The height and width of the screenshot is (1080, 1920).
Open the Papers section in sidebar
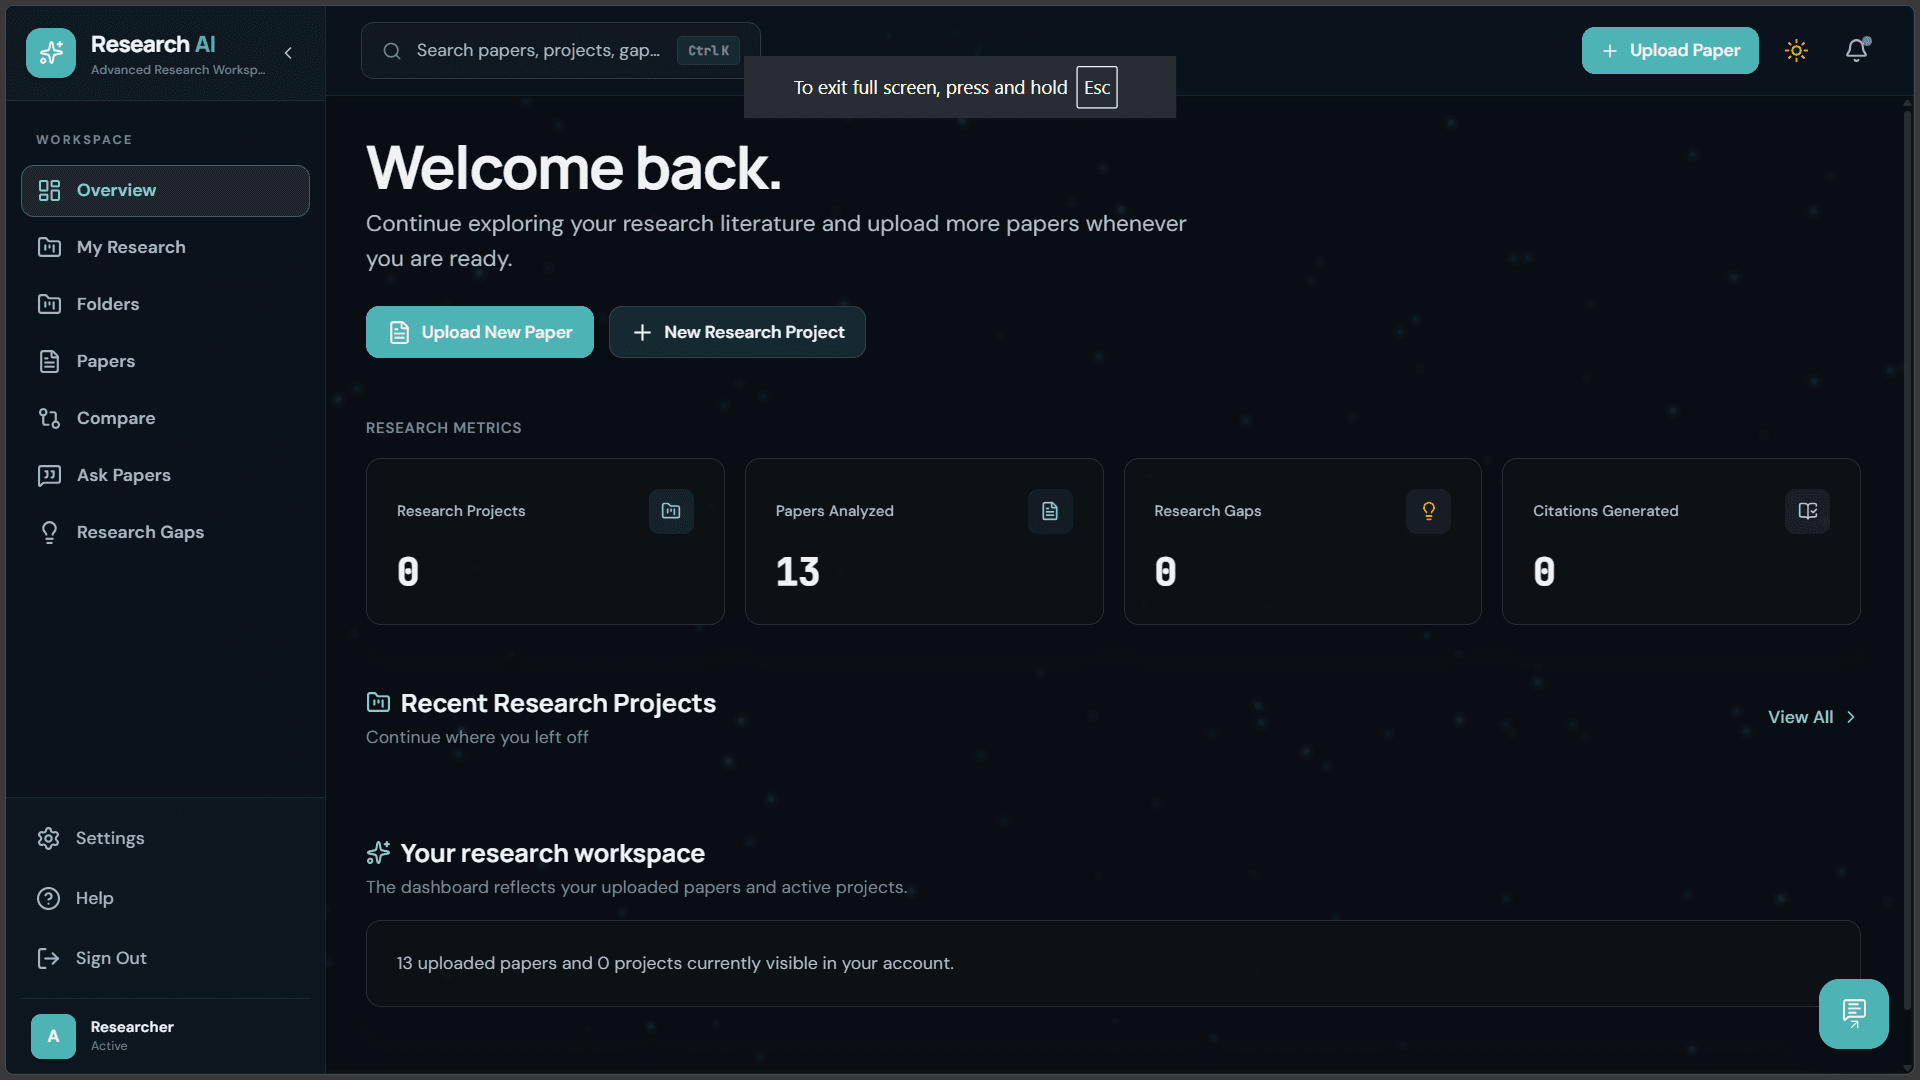165,361
